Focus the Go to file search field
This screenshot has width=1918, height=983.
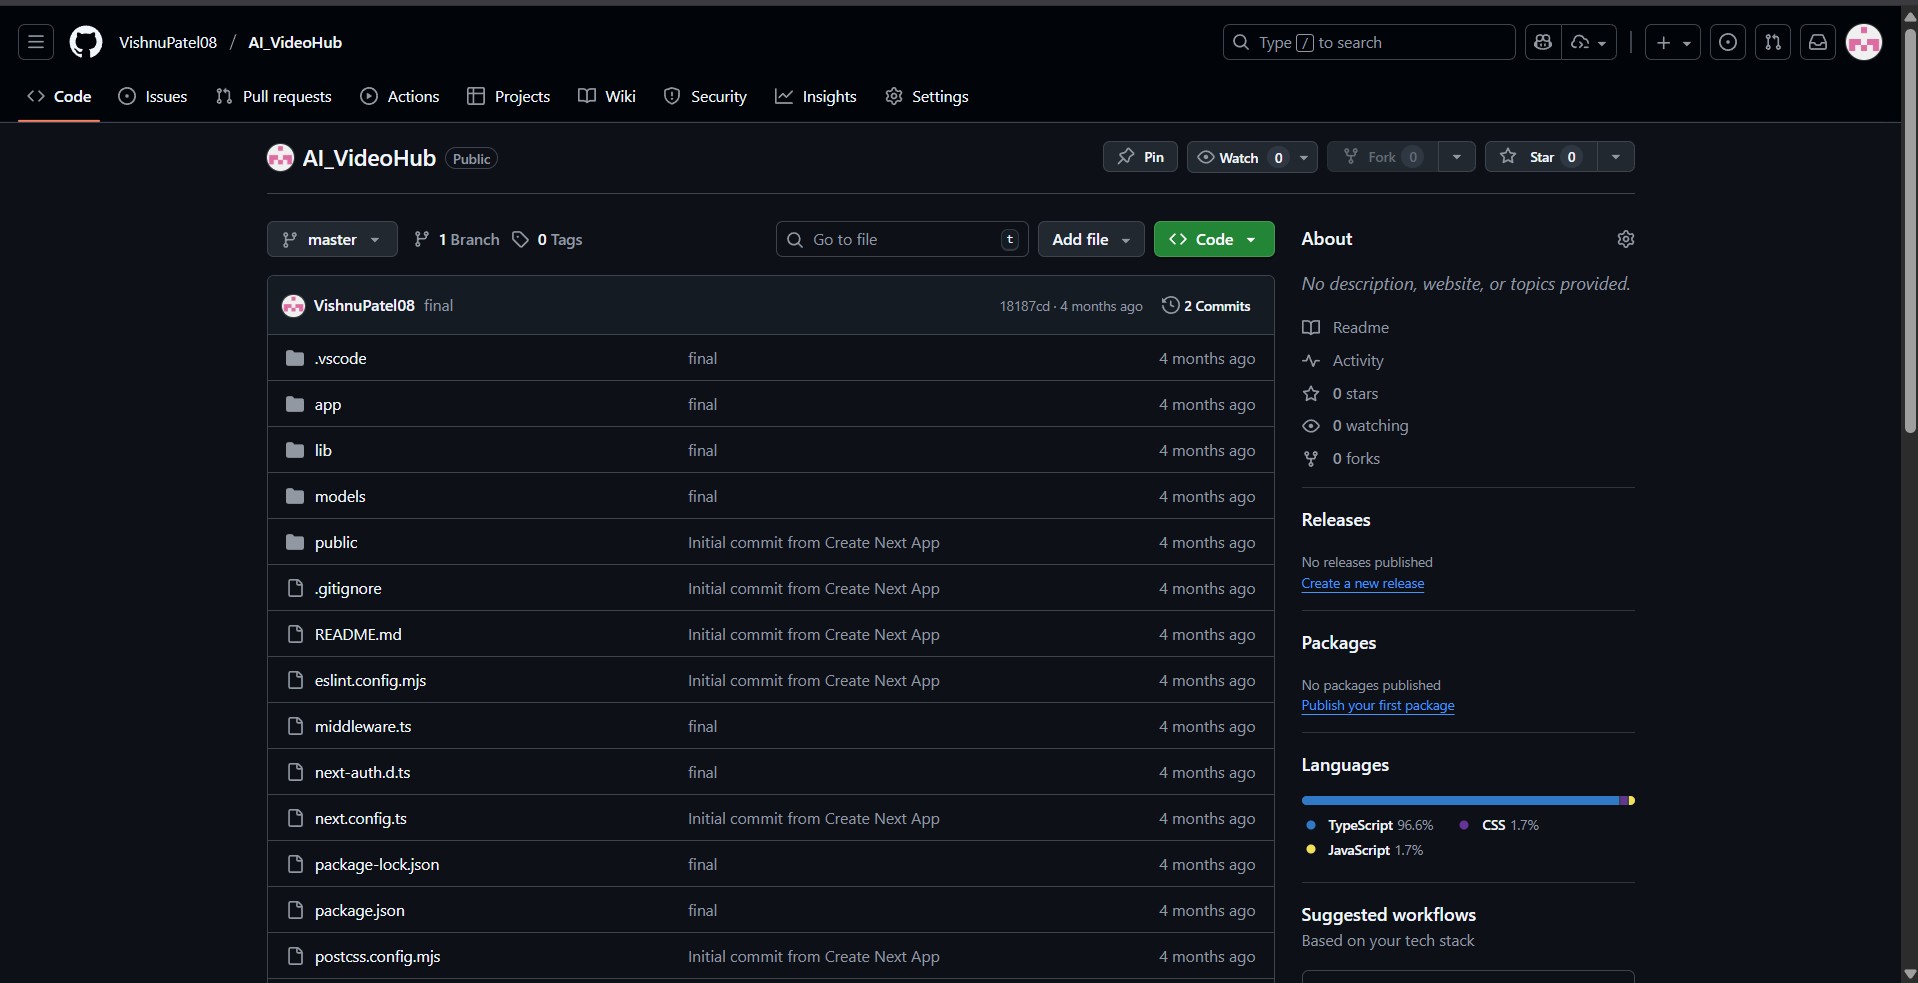pos(900,239)
